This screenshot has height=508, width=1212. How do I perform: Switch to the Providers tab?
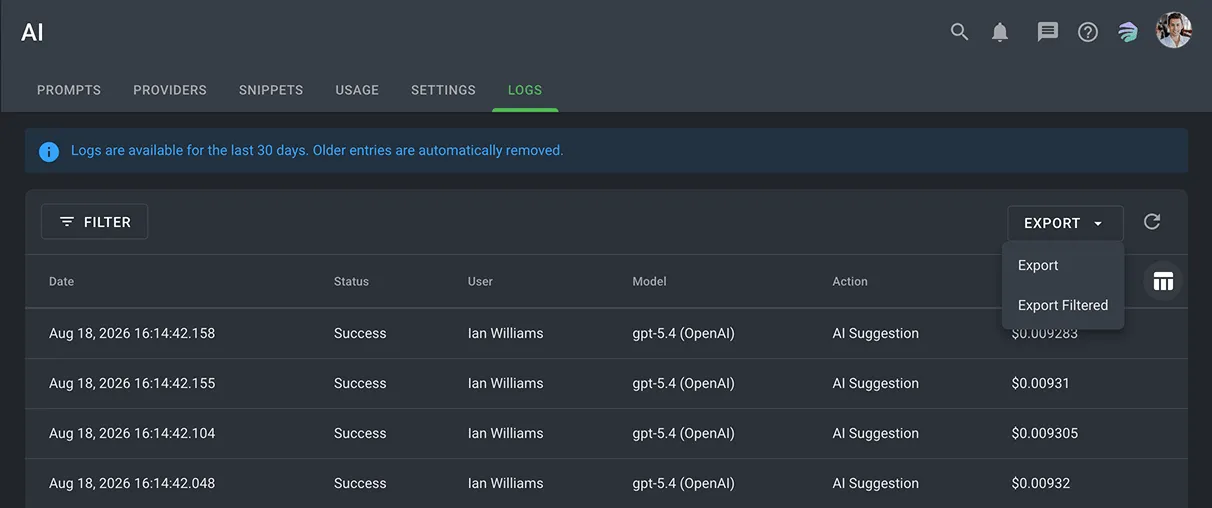click(170, 90)
